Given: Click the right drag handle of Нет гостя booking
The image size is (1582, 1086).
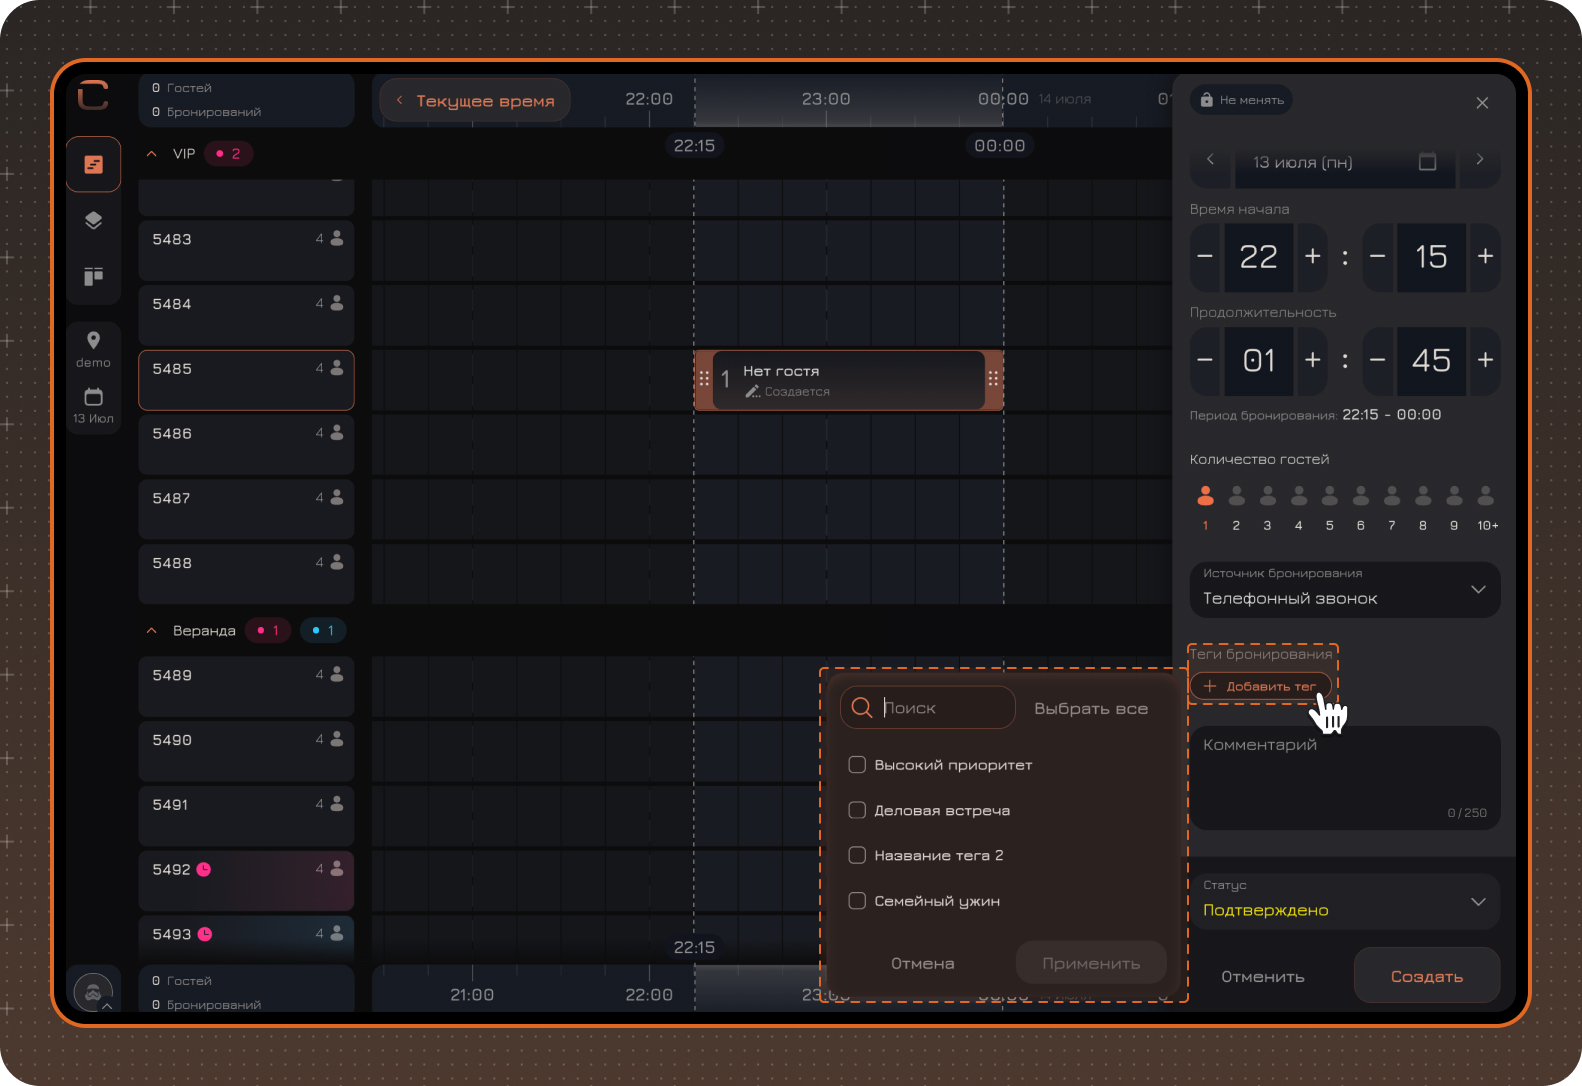Looking at the screenshot, I should (x=993, y=379).
